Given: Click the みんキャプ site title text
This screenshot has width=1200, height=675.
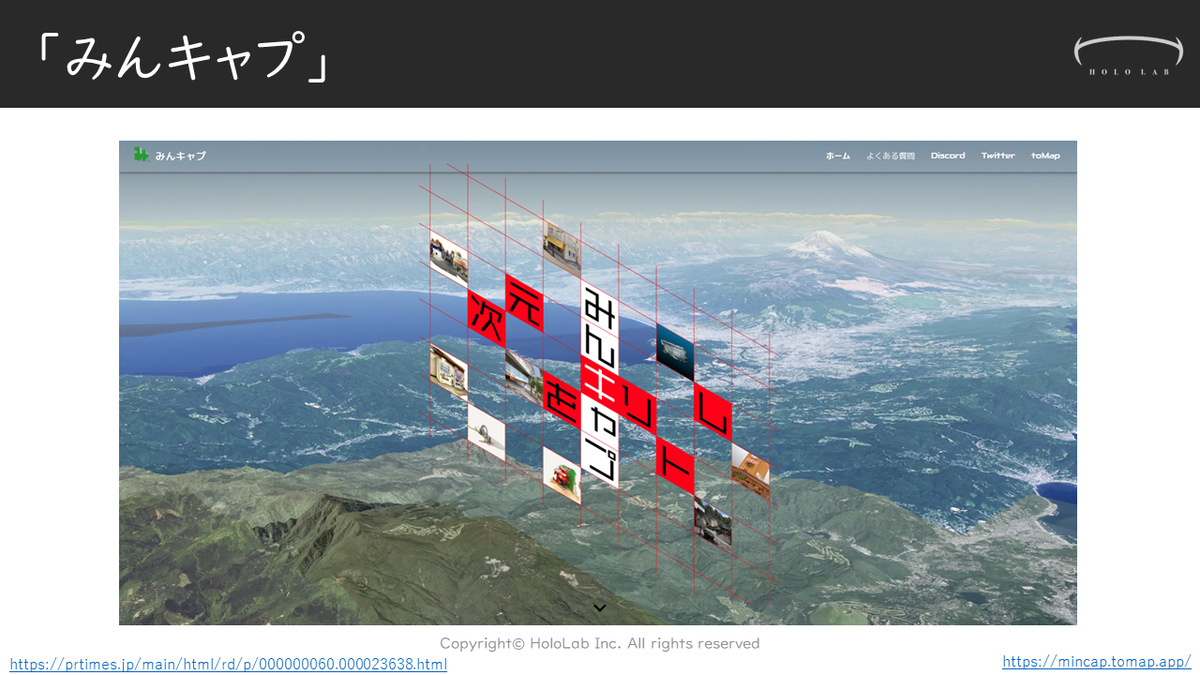Looking at the screenshot, I should click(180, 156).
